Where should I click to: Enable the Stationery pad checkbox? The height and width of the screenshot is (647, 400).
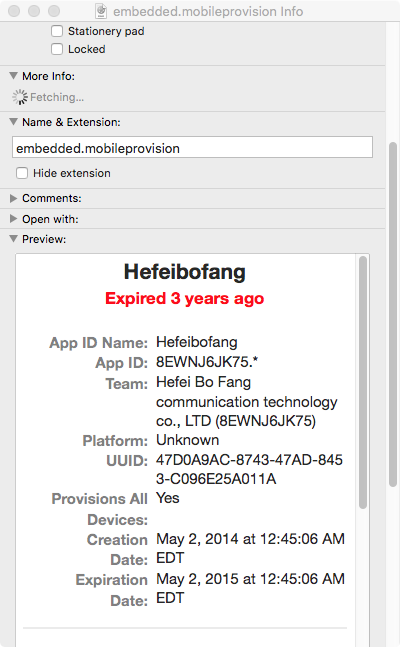[x=57, y=31]
